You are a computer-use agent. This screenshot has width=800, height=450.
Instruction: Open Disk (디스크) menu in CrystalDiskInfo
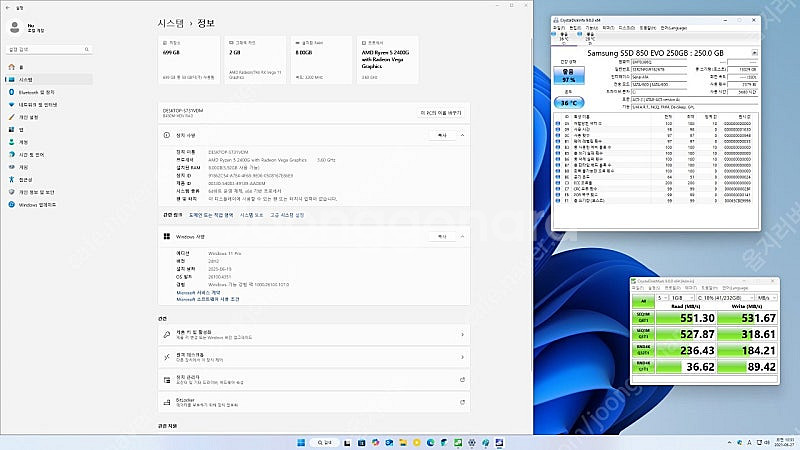click(627, 28)
